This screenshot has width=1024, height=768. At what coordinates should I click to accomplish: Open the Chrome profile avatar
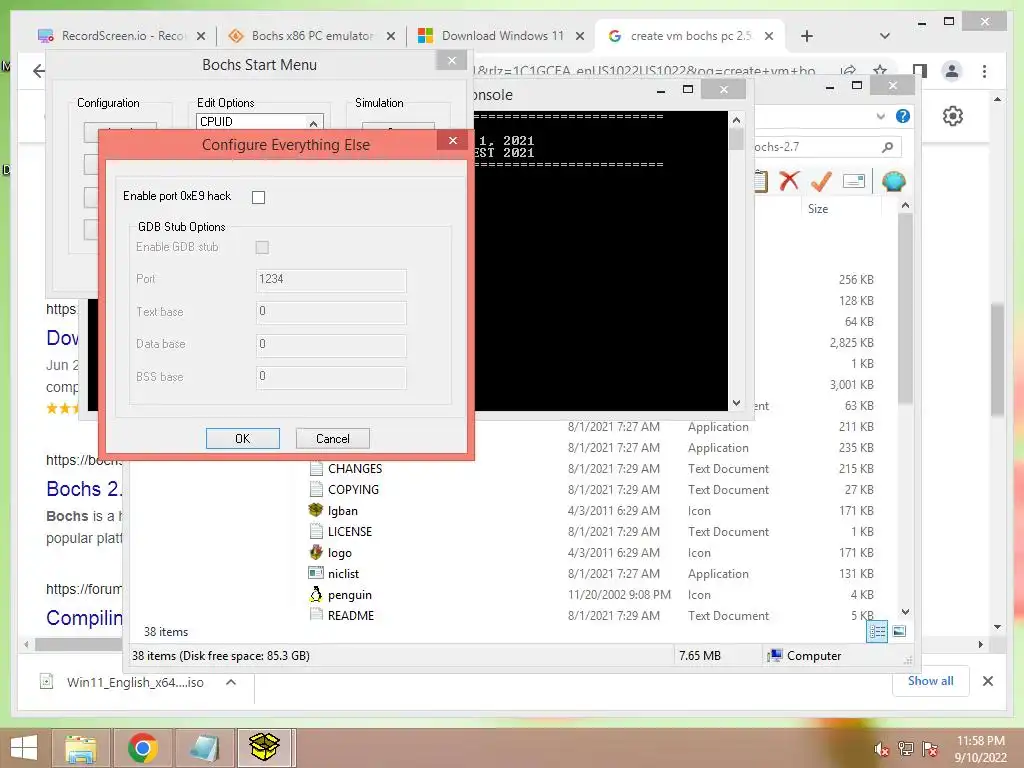coord(952,71)
